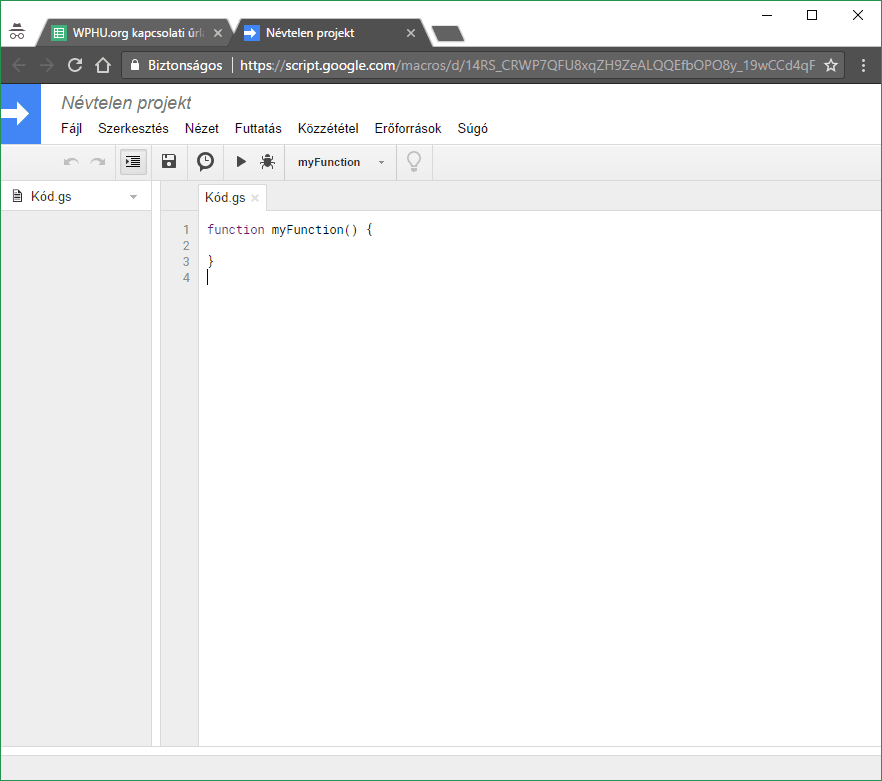Click the Debug bug icon

pos(267,162)
